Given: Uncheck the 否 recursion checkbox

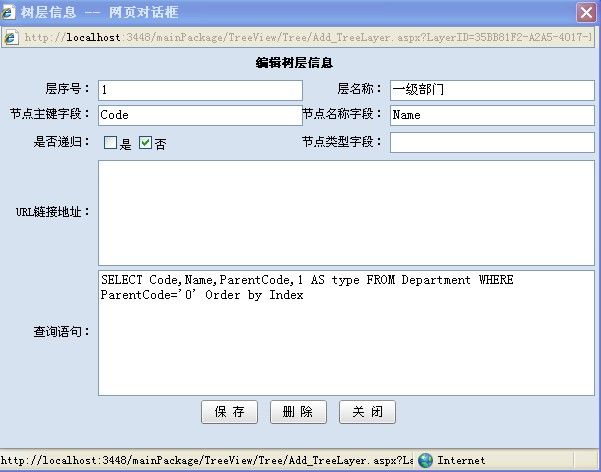Looking at the screenshot, I should click(x=145, y=143).
